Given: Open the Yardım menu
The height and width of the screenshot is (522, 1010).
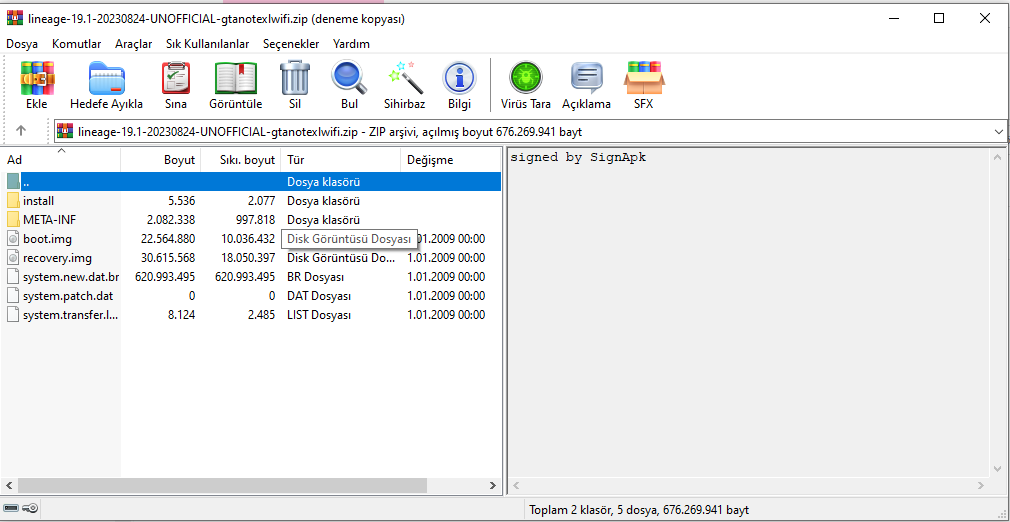Looking at the screenshot, I should [x=351, y=44].
